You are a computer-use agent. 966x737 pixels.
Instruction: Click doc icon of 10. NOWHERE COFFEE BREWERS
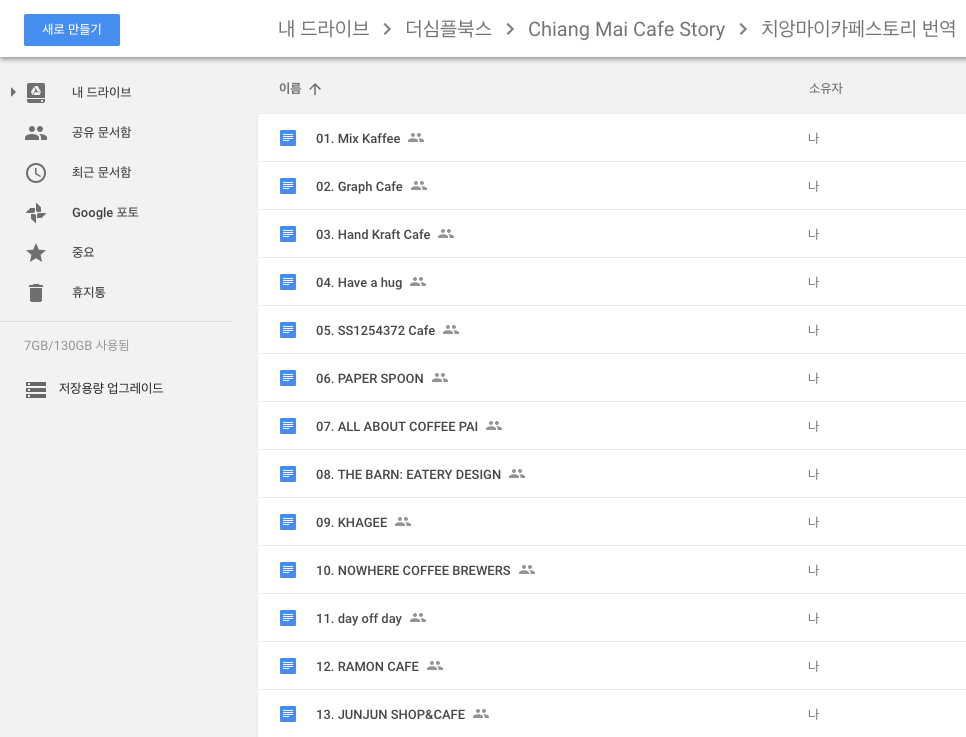pyautogui.click(x=288, y=571)
